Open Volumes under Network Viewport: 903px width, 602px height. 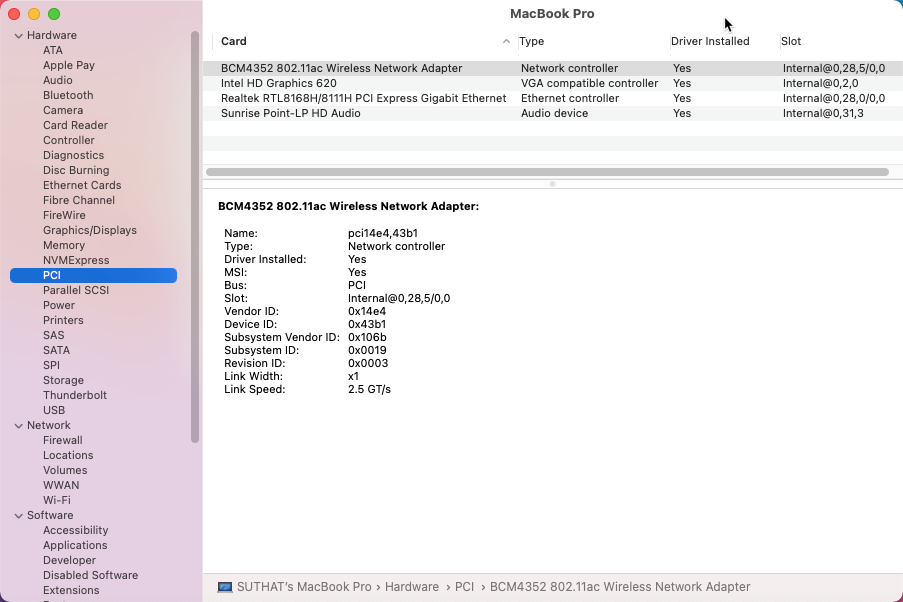65,470
